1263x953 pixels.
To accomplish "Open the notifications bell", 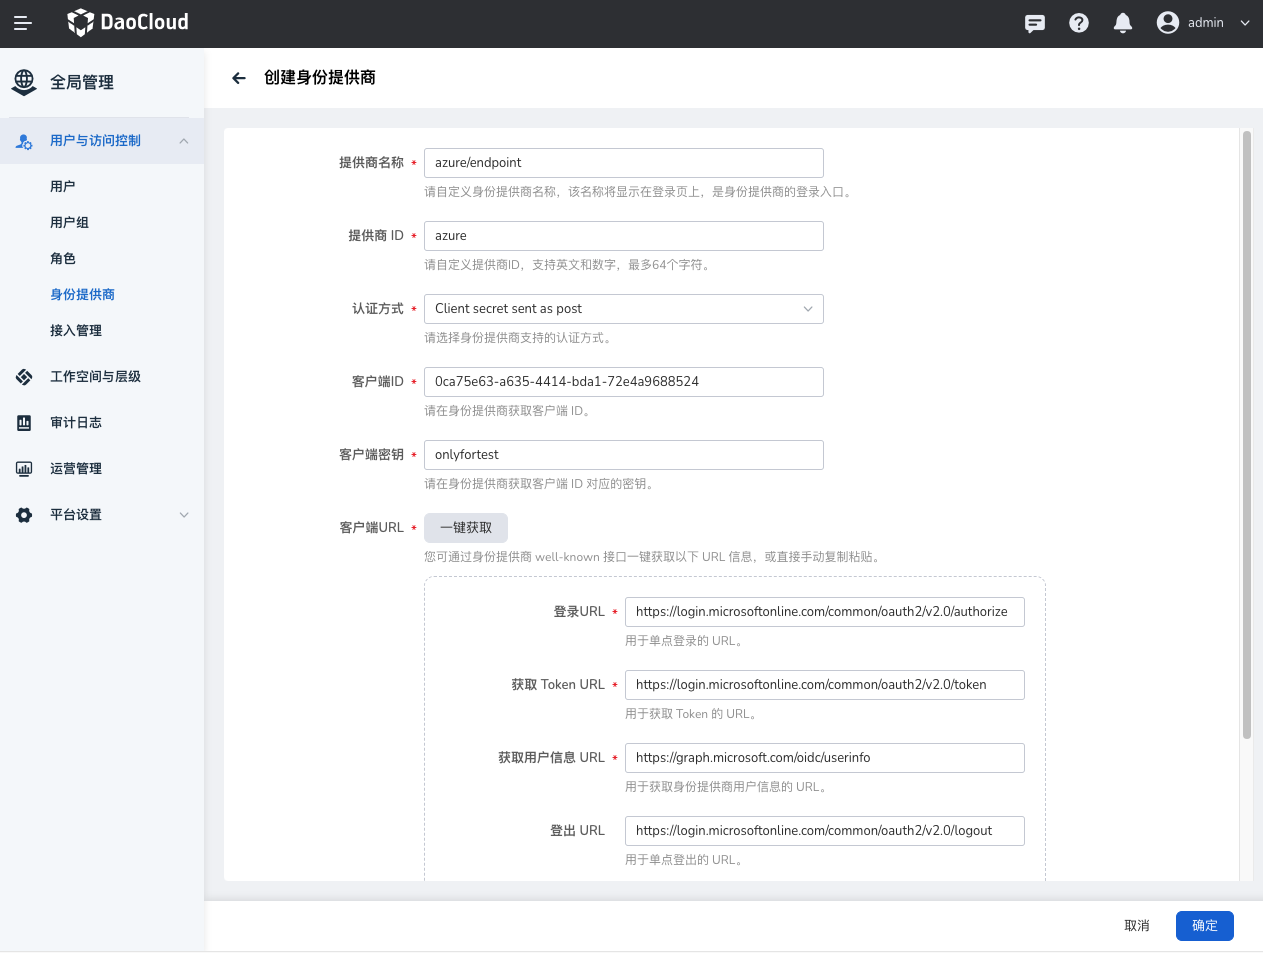I will (x=1123, y=23).
